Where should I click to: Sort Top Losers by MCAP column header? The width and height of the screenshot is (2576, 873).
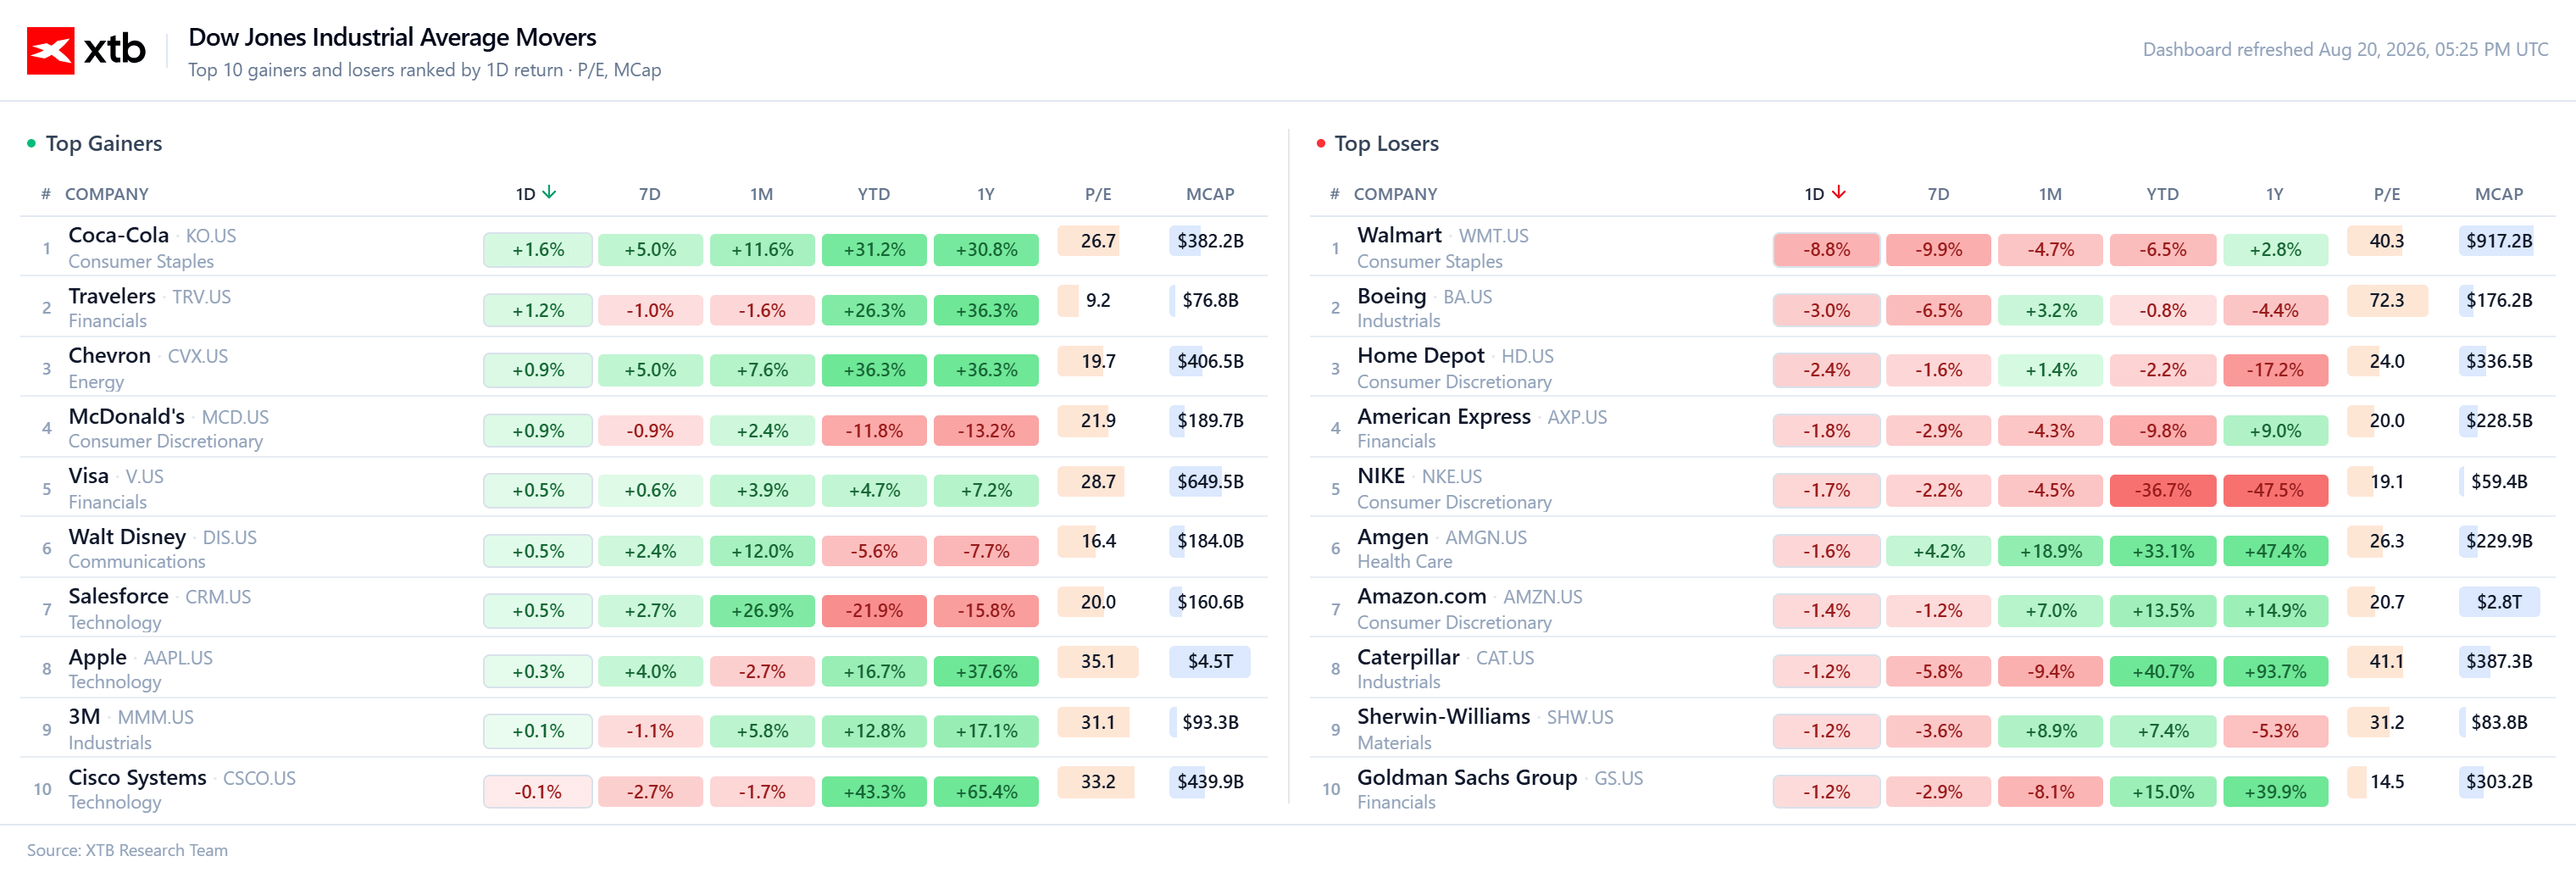2498,194
